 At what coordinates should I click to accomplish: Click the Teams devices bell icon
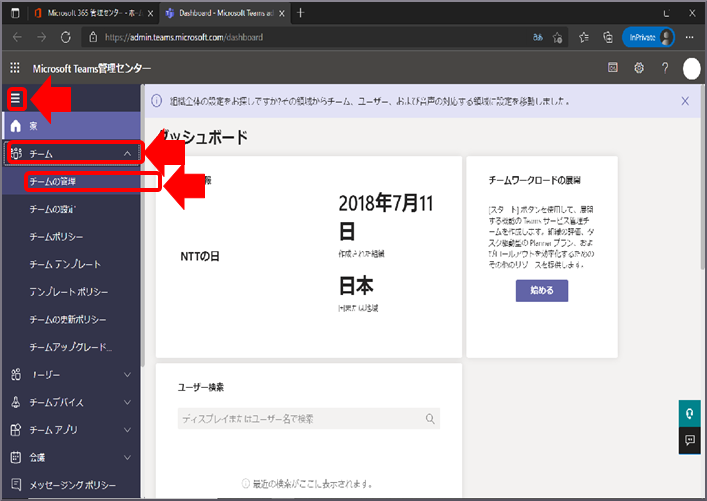[16, 402]
